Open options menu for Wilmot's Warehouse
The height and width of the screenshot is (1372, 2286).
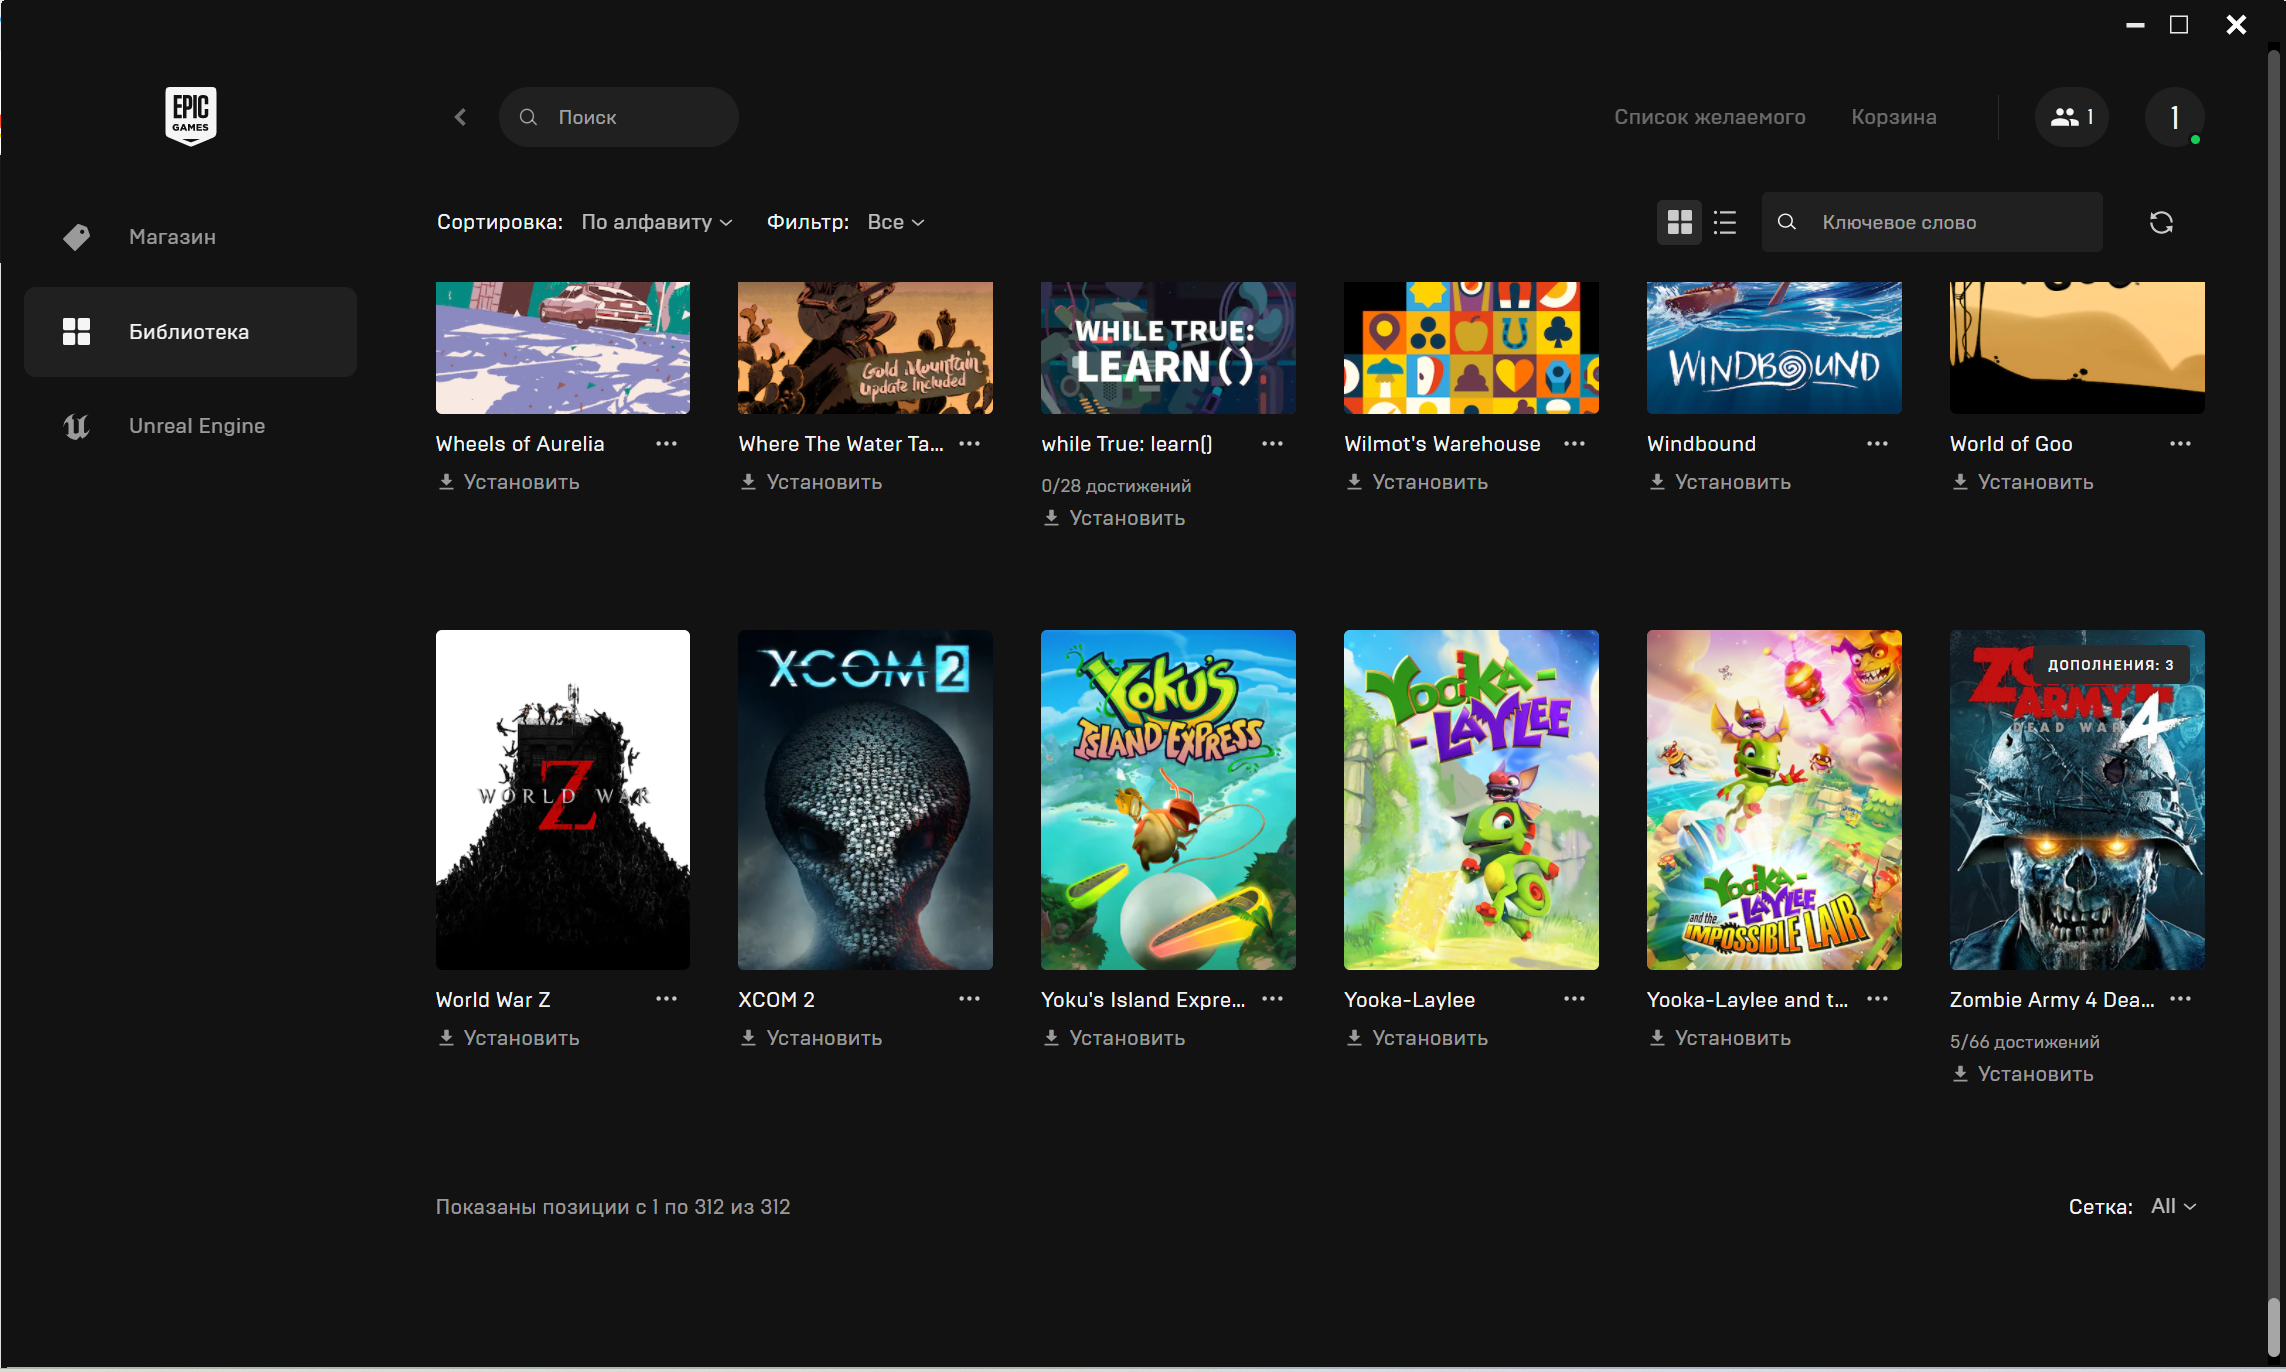coord(1574,444)
